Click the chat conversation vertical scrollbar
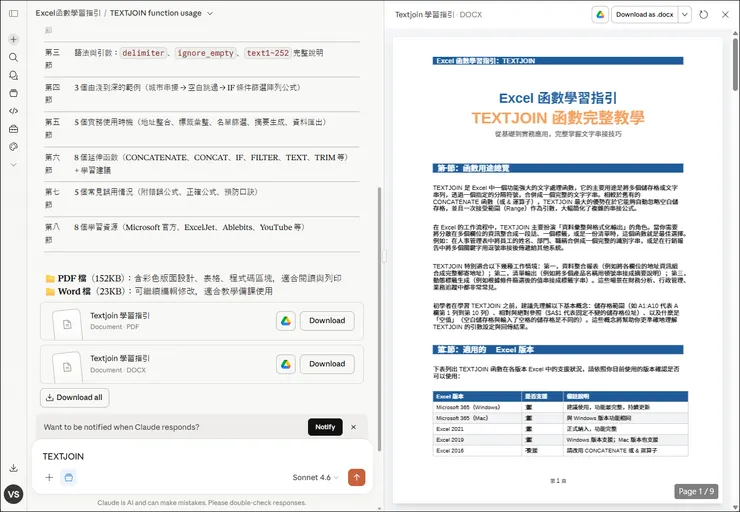Image resolution: width=740 pixels, height=512 pixels. point(379,319)
